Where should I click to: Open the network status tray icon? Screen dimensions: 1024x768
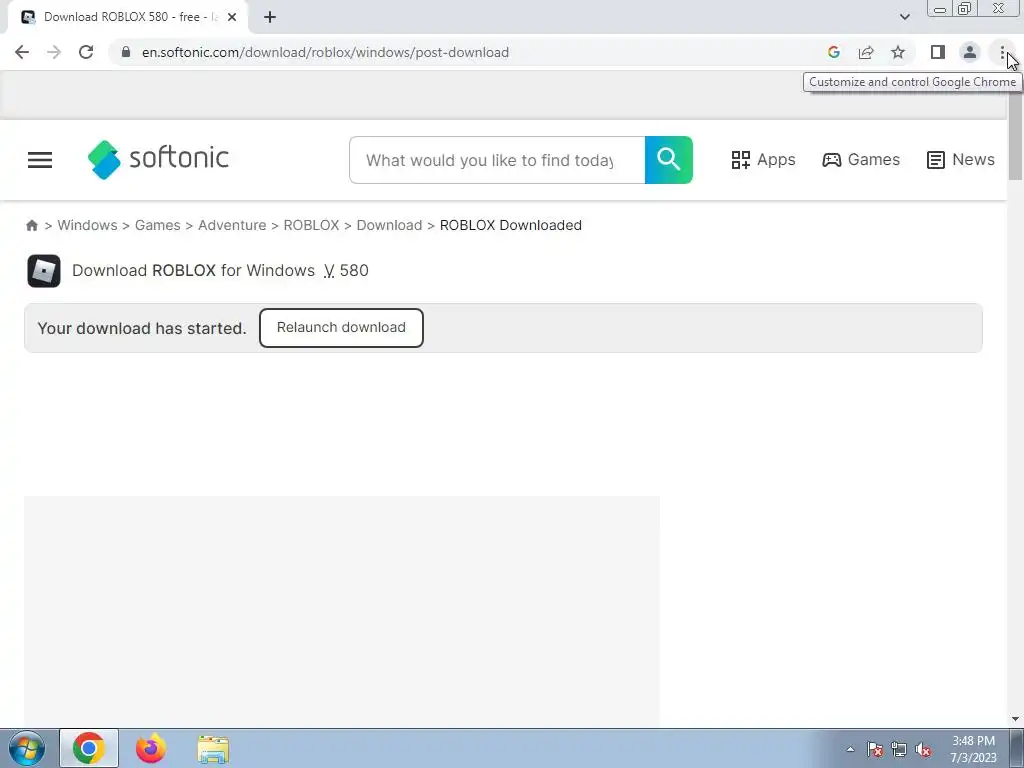[x=899, y=749]
